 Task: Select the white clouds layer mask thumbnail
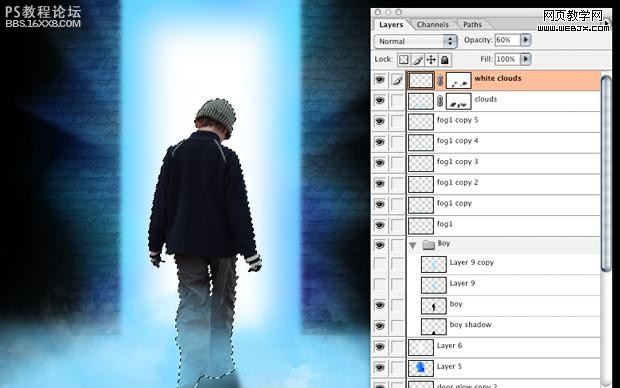(x=459, y=81)
